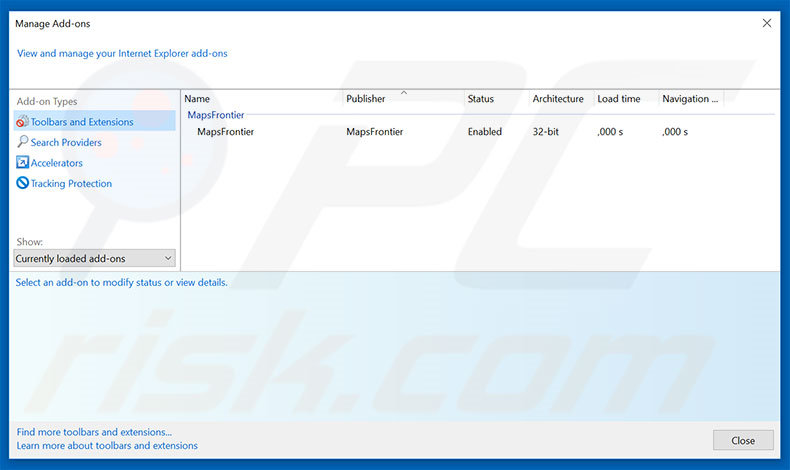Screen dimensions: 790x470
Task: Open the Accelerators add-on type
Action: [56, 163]
